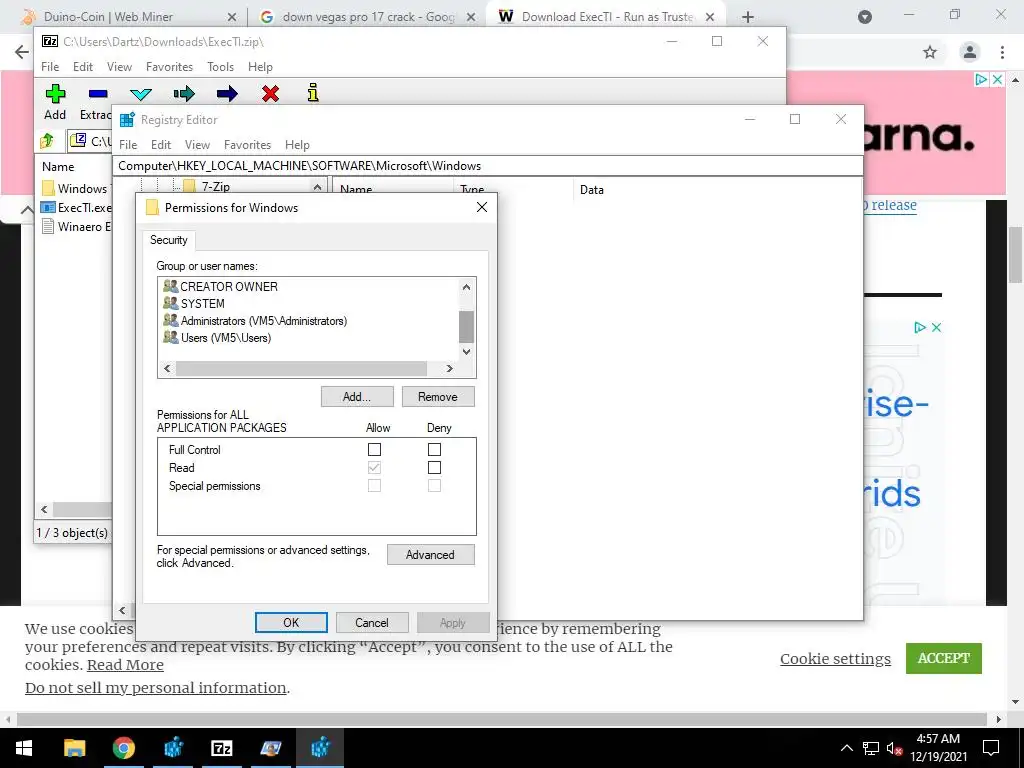Click the Do not sell my personal information link
Image resolution: width=1024 pixels, height=768 pixels.
click(155, 688)
